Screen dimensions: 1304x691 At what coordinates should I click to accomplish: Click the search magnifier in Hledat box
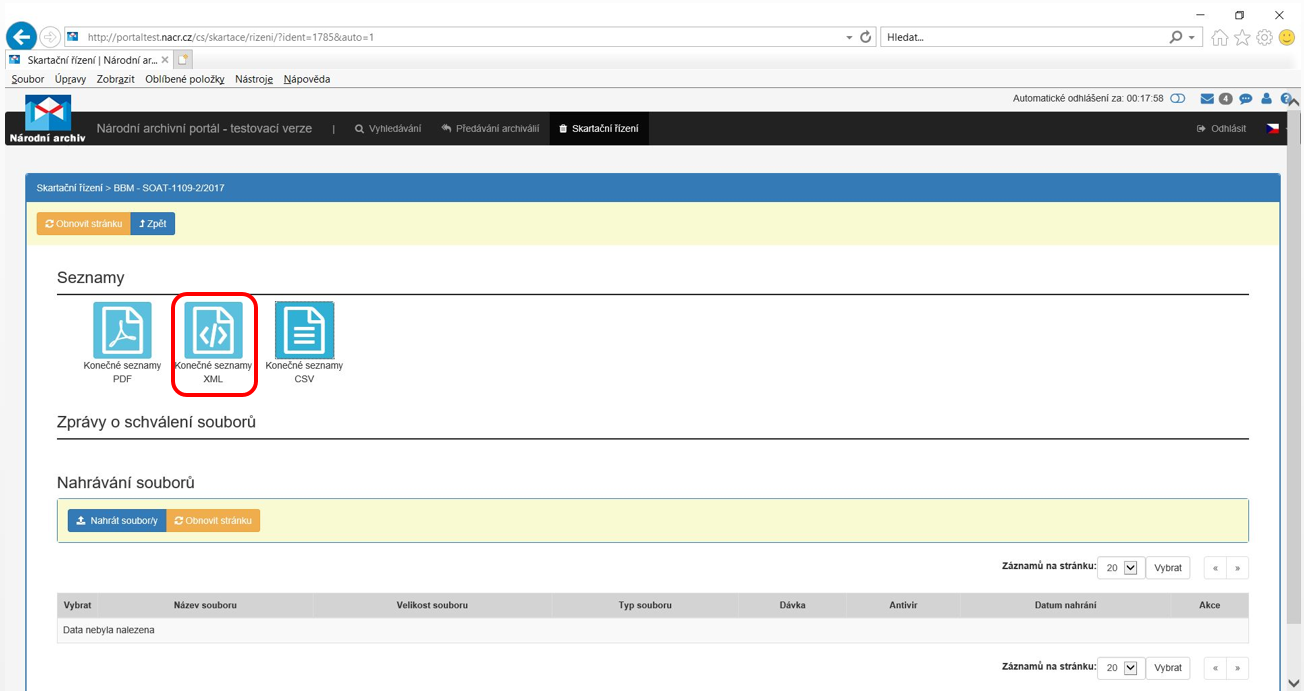1176,37
